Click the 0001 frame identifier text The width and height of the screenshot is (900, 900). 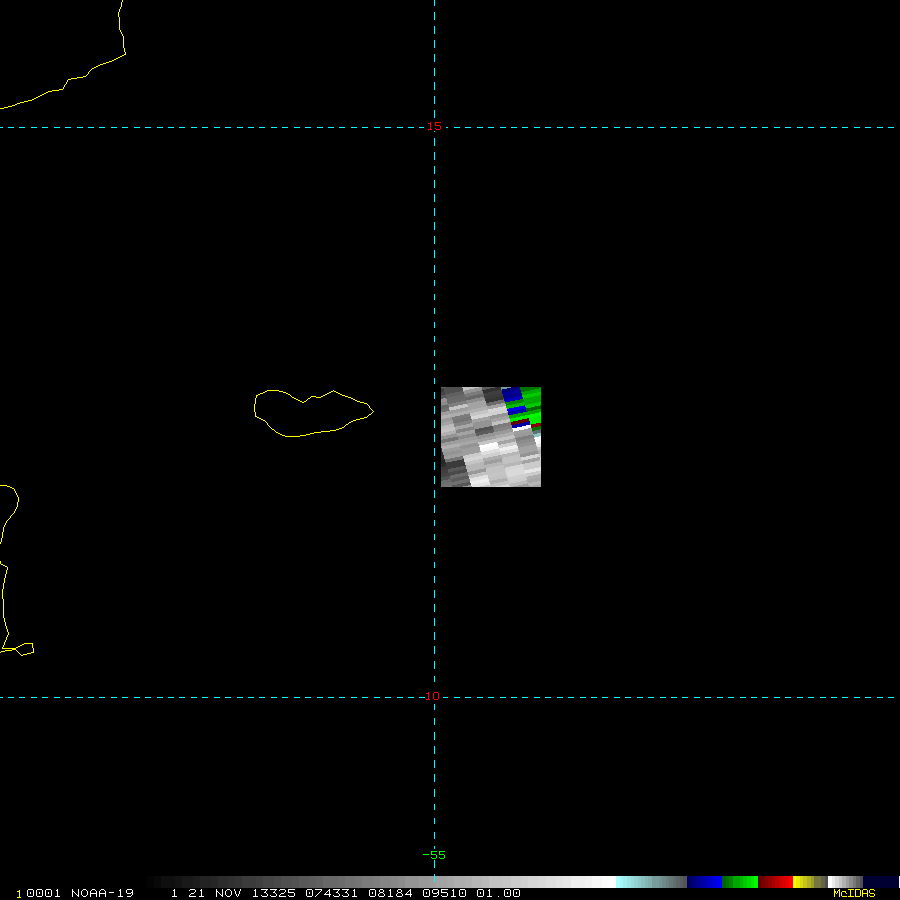tap(43, 893)
